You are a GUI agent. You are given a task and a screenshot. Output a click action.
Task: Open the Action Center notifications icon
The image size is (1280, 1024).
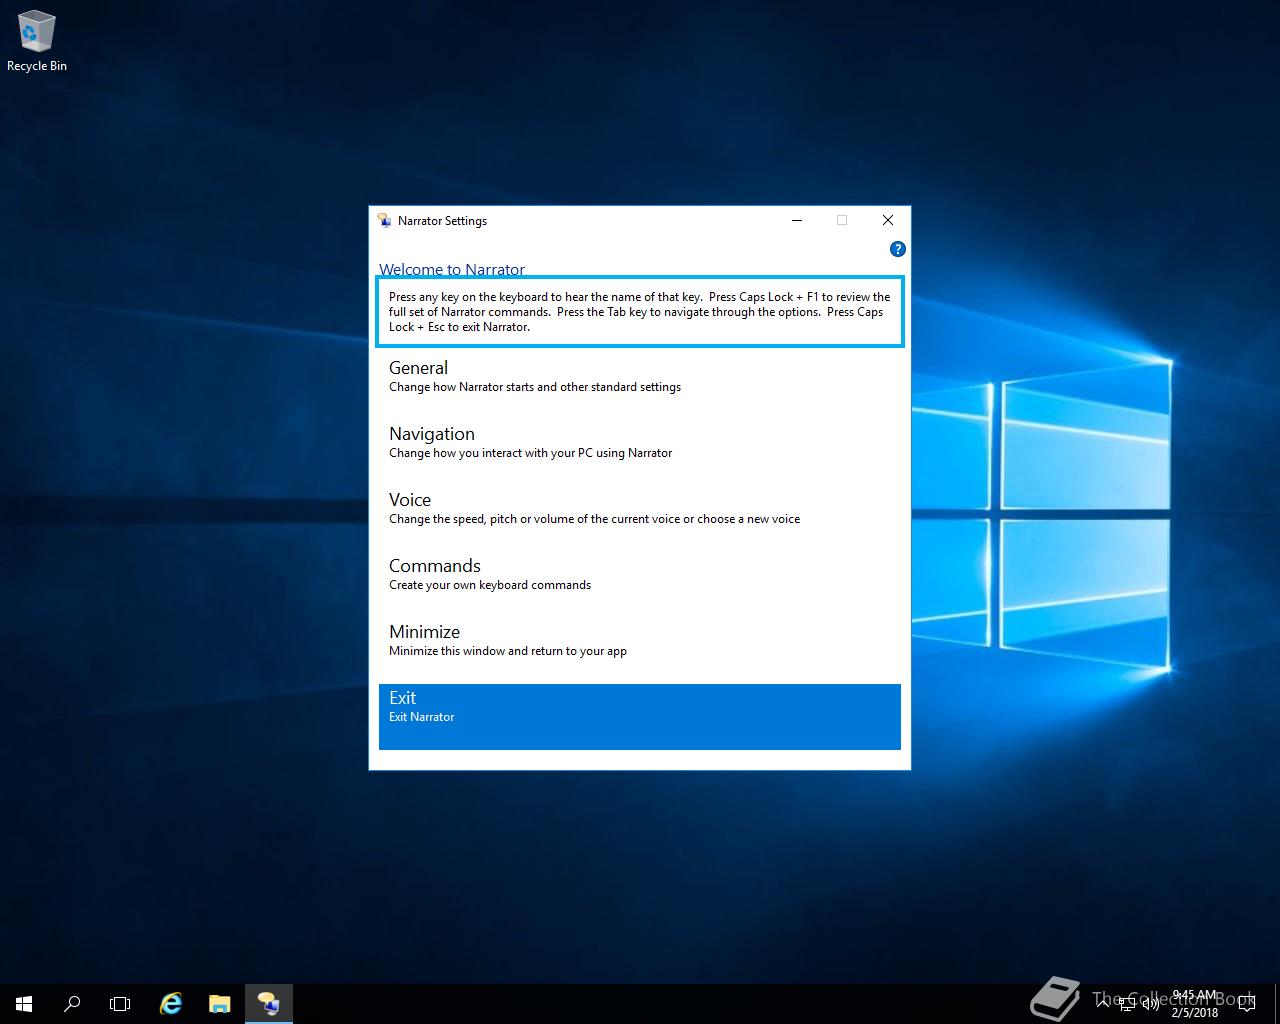pos(1248,1004)
